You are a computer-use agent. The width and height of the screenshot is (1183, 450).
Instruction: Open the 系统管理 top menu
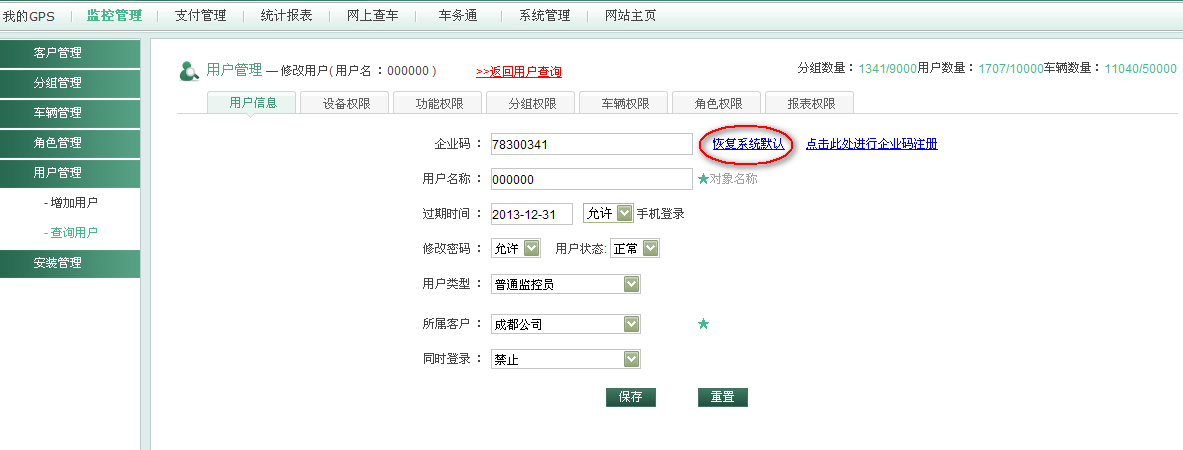click(x=544, y=16)
